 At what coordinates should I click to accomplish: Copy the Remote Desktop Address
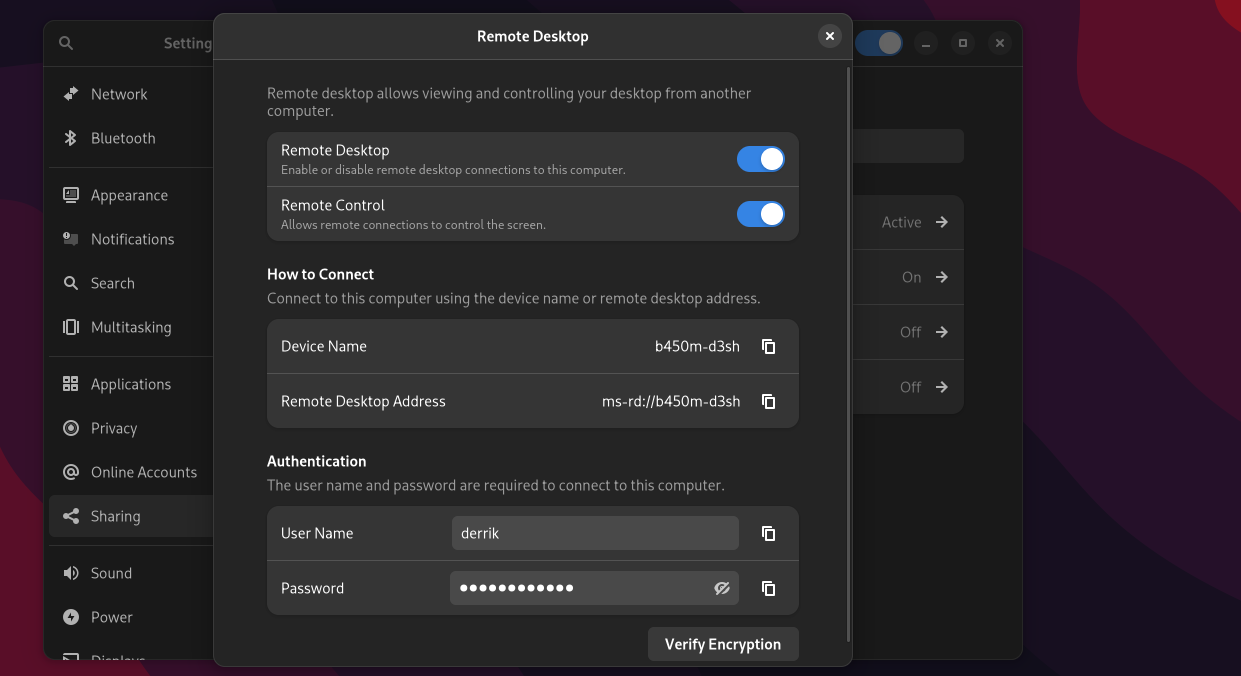[768, 401]
